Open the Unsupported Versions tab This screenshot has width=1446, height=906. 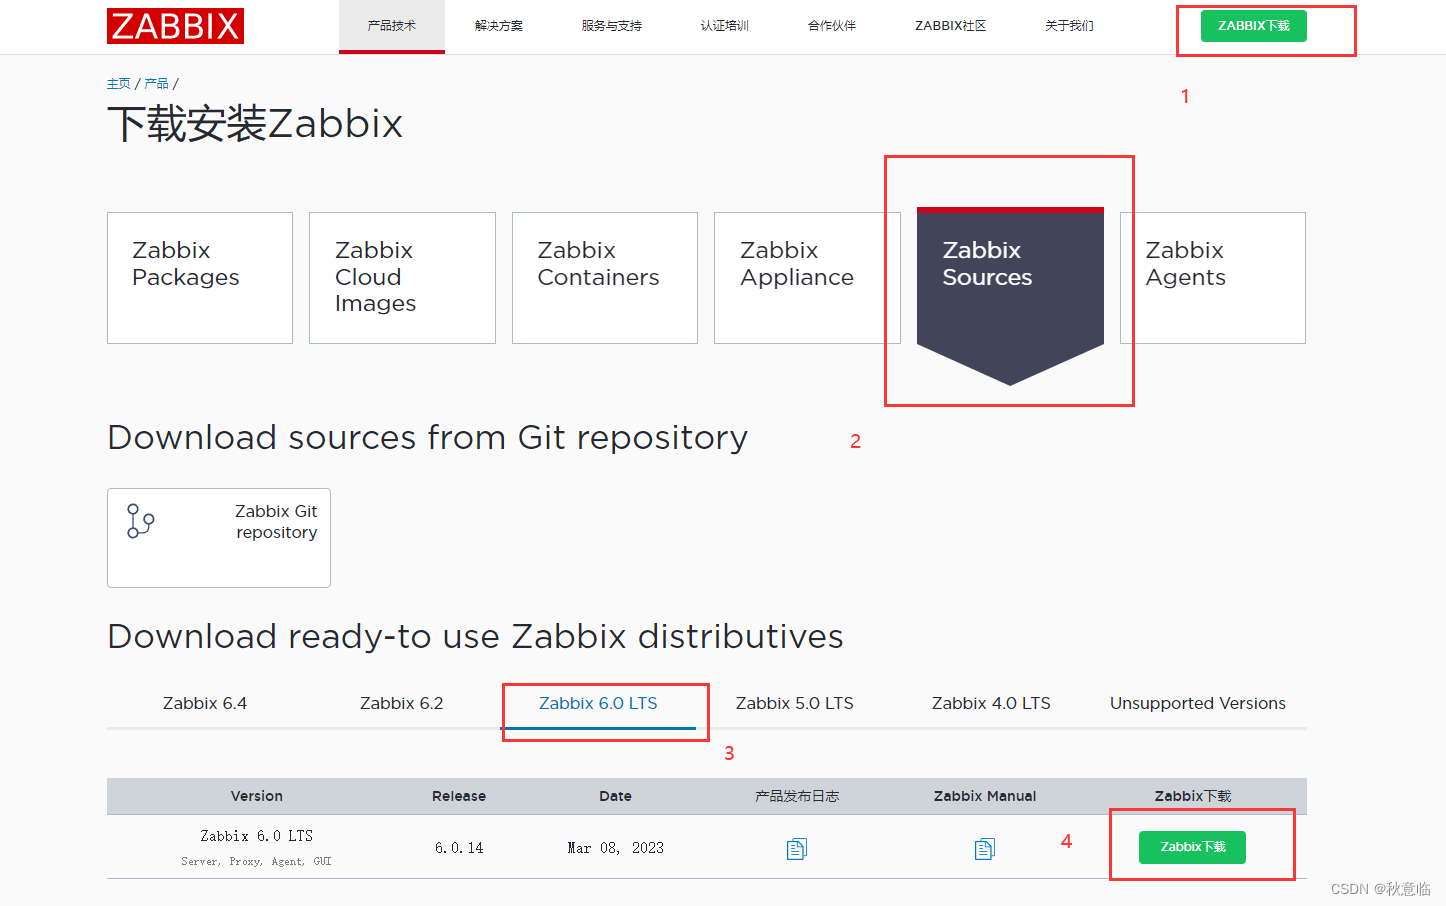point(1197,703)
